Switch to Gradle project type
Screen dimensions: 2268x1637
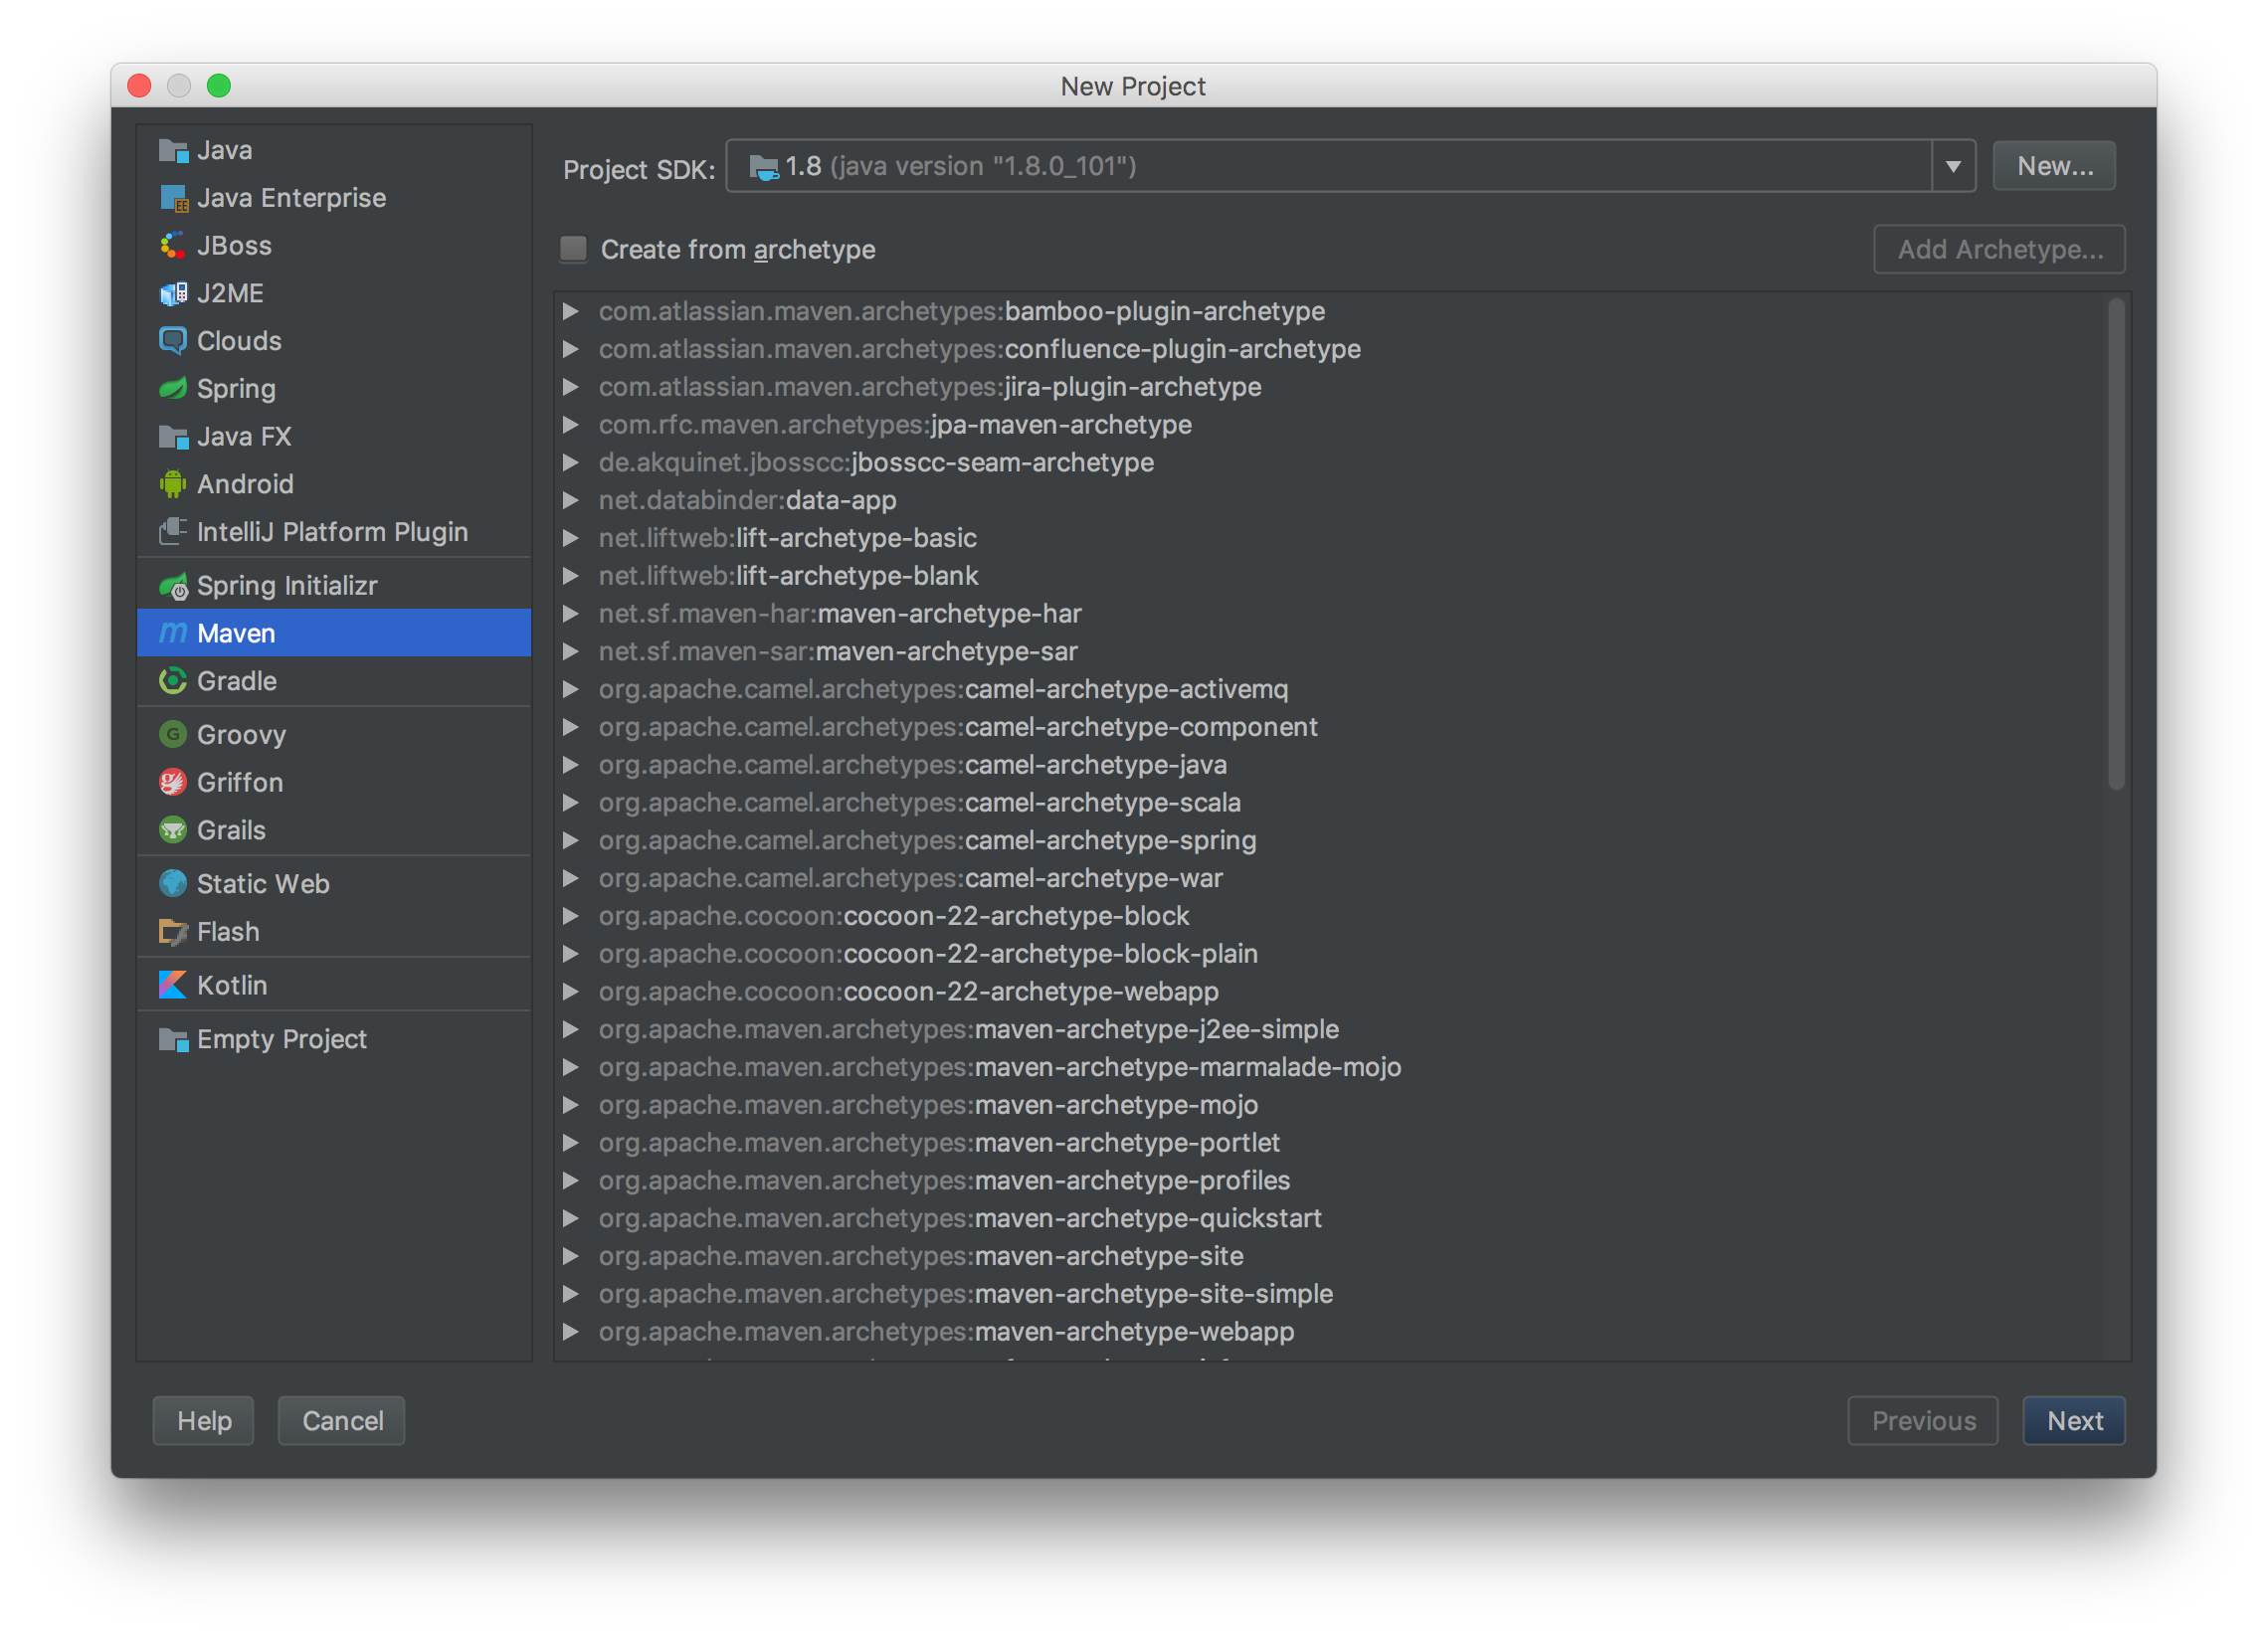coord(334,681)
